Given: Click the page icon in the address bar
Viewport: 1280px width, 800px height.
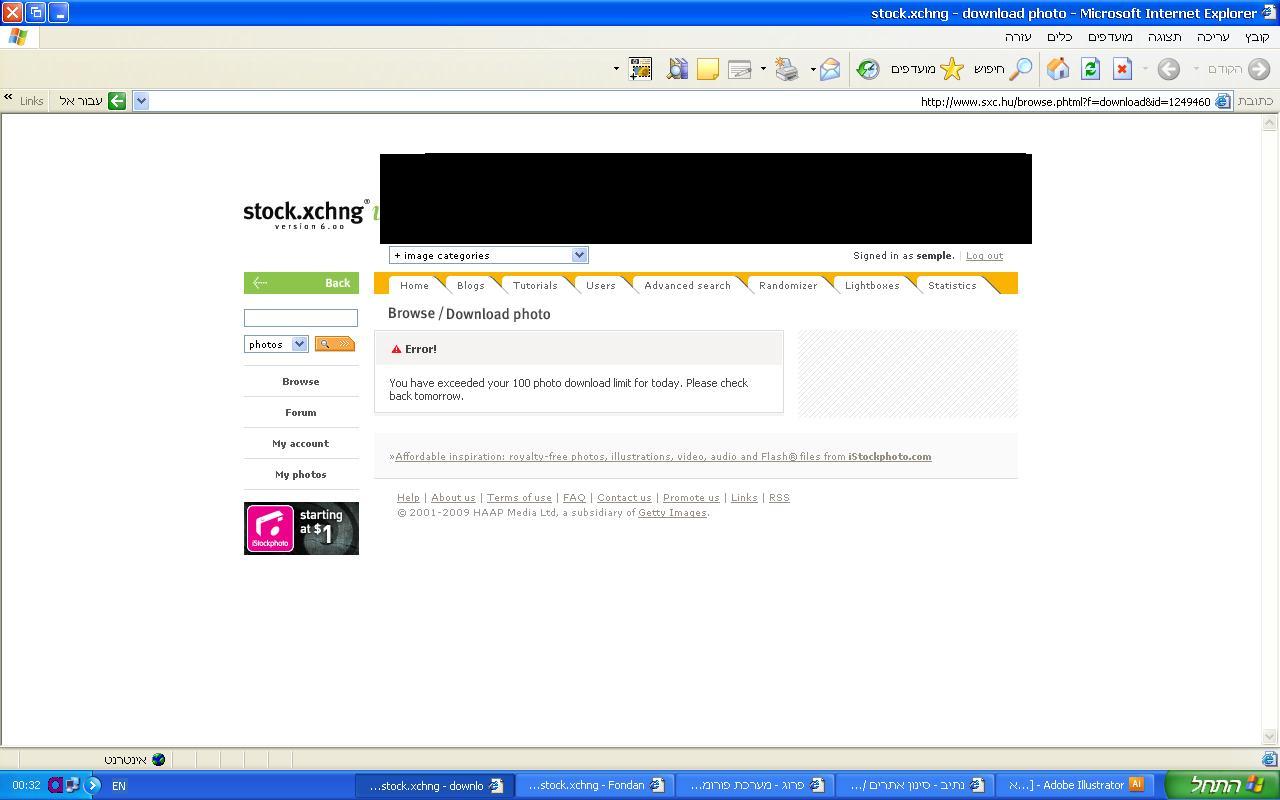Looking at the screenshot, I should [1223, 101].
